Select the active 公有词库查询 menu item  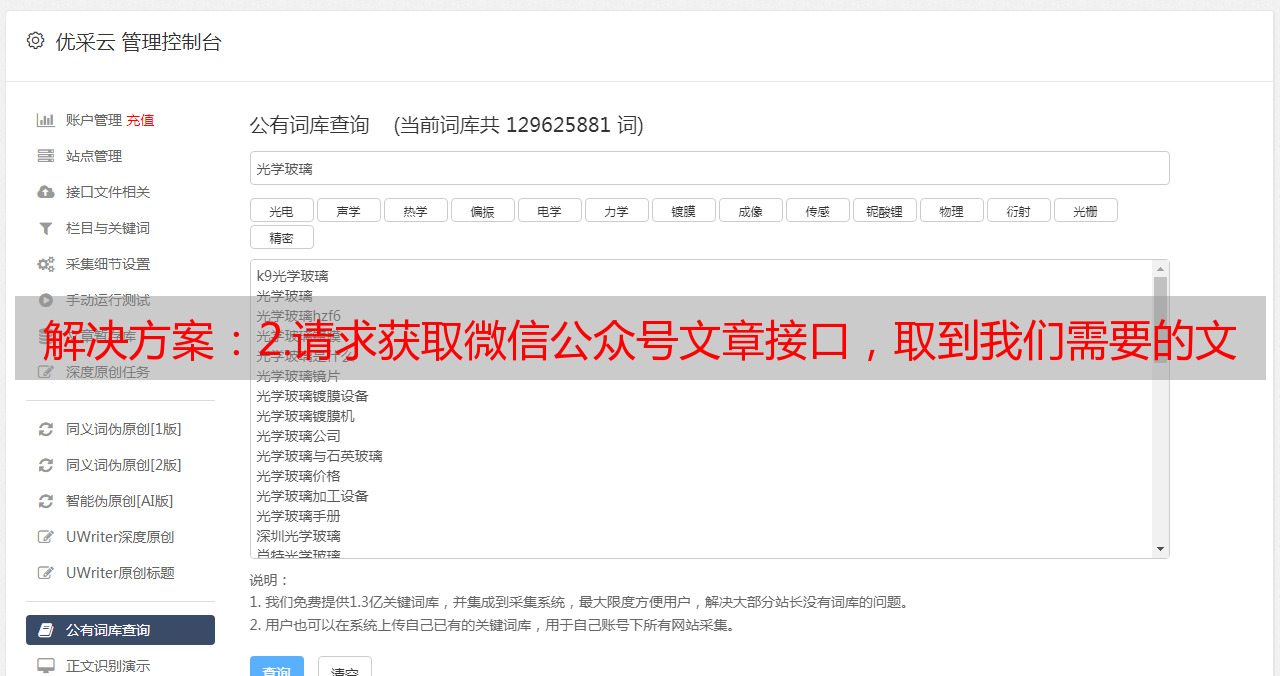pos(120,630)
